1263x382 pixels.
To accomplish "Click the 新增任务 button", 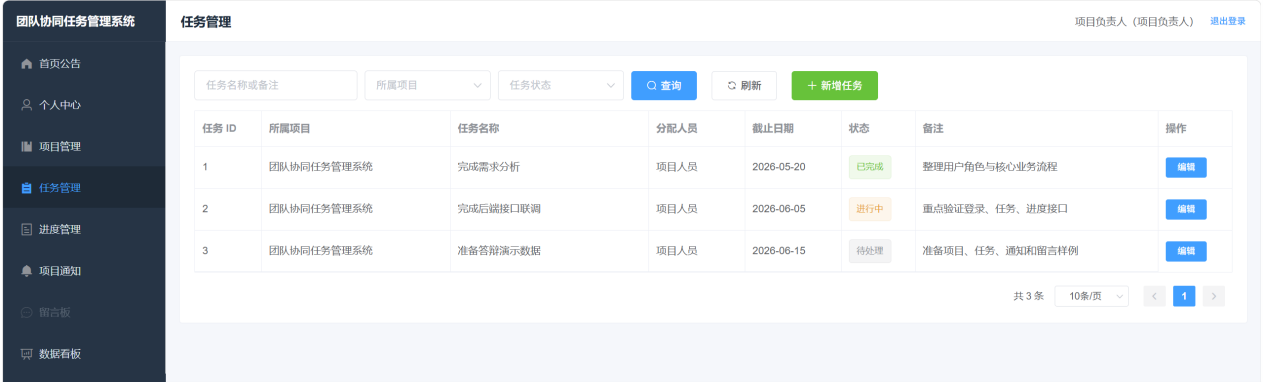I will pyautogui.click(x=835, y=86).
